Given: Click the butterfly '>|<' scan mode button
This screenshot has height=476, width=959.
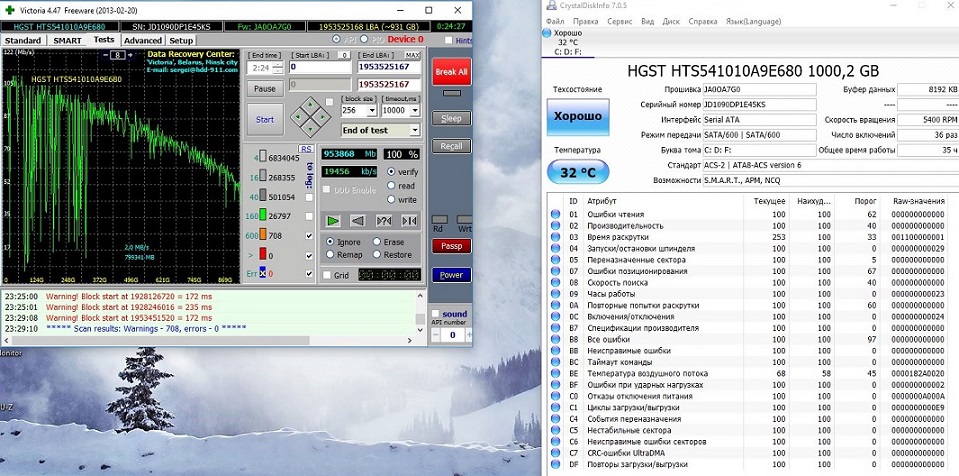Looking at the screenshot, I should pos(409,220).
